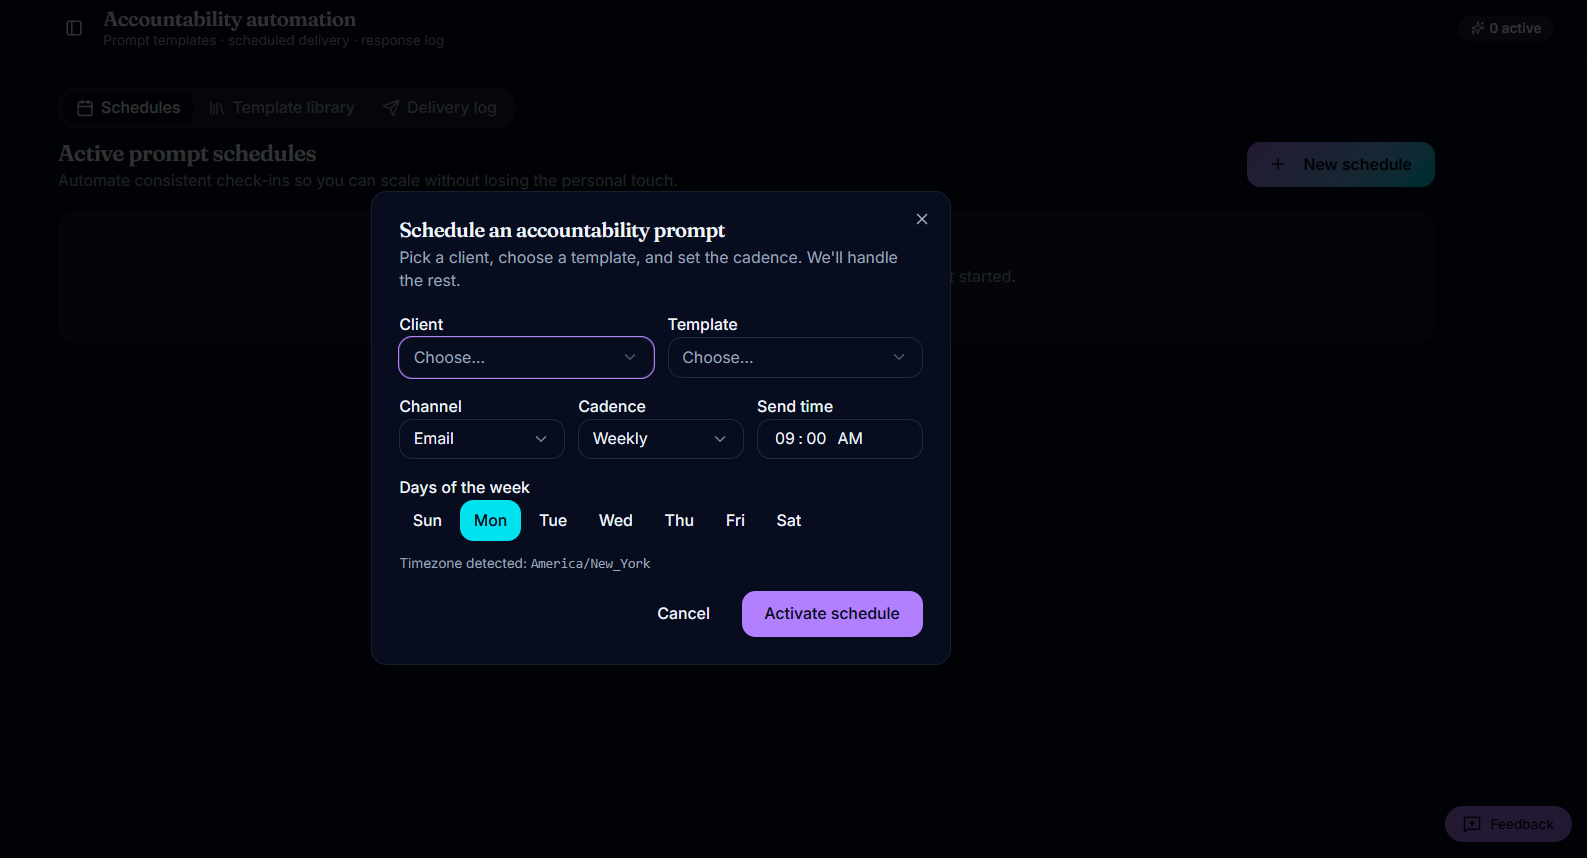Viewport: 1587px width, 858px height.
Task: Click the paper plane icon on Delivery log
Action: pyautogui.click(x=391, y=108)
